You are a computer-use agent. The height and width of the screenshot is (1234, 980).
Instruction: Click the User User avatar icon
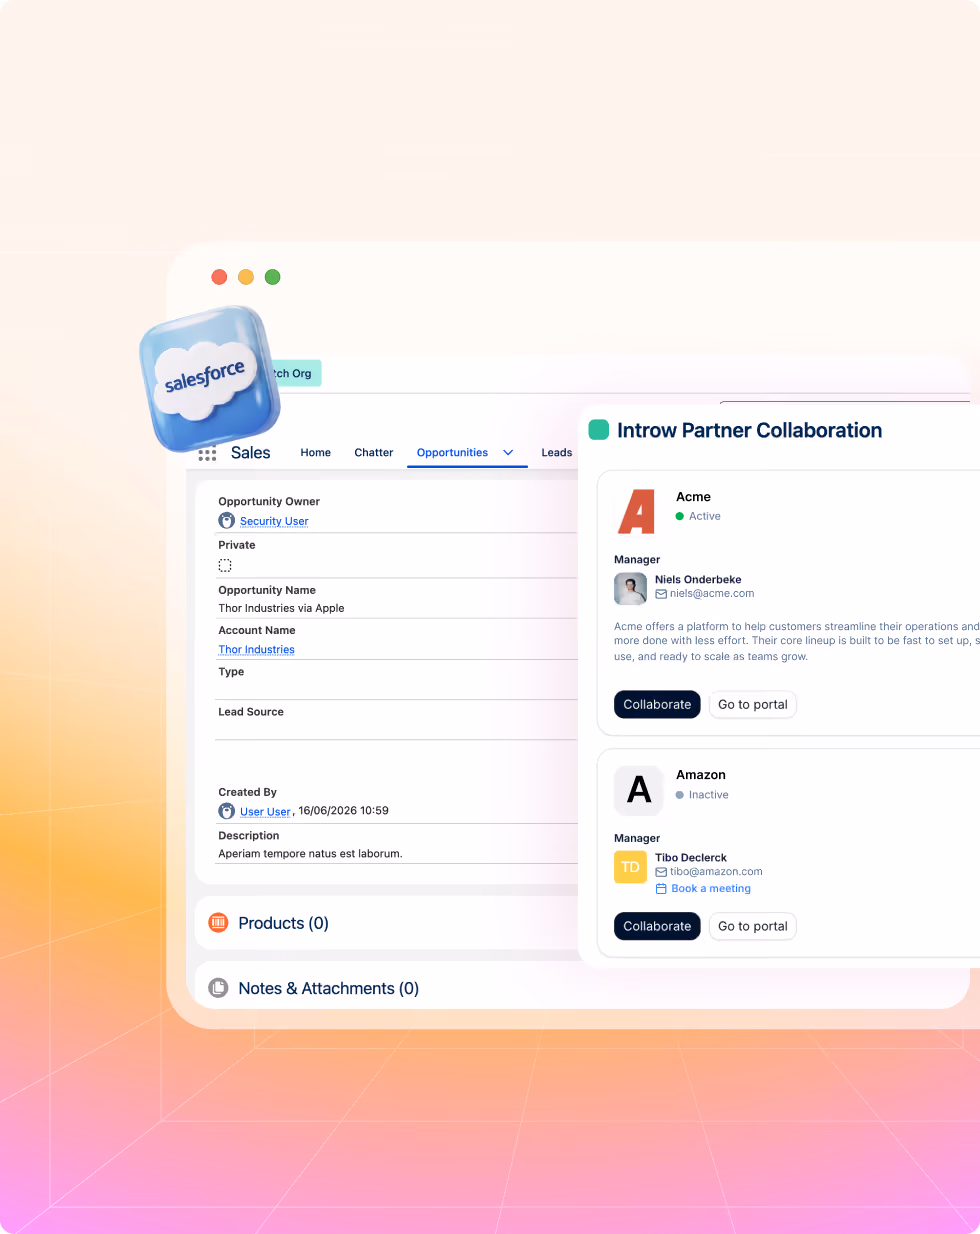(x=227, y=811)
